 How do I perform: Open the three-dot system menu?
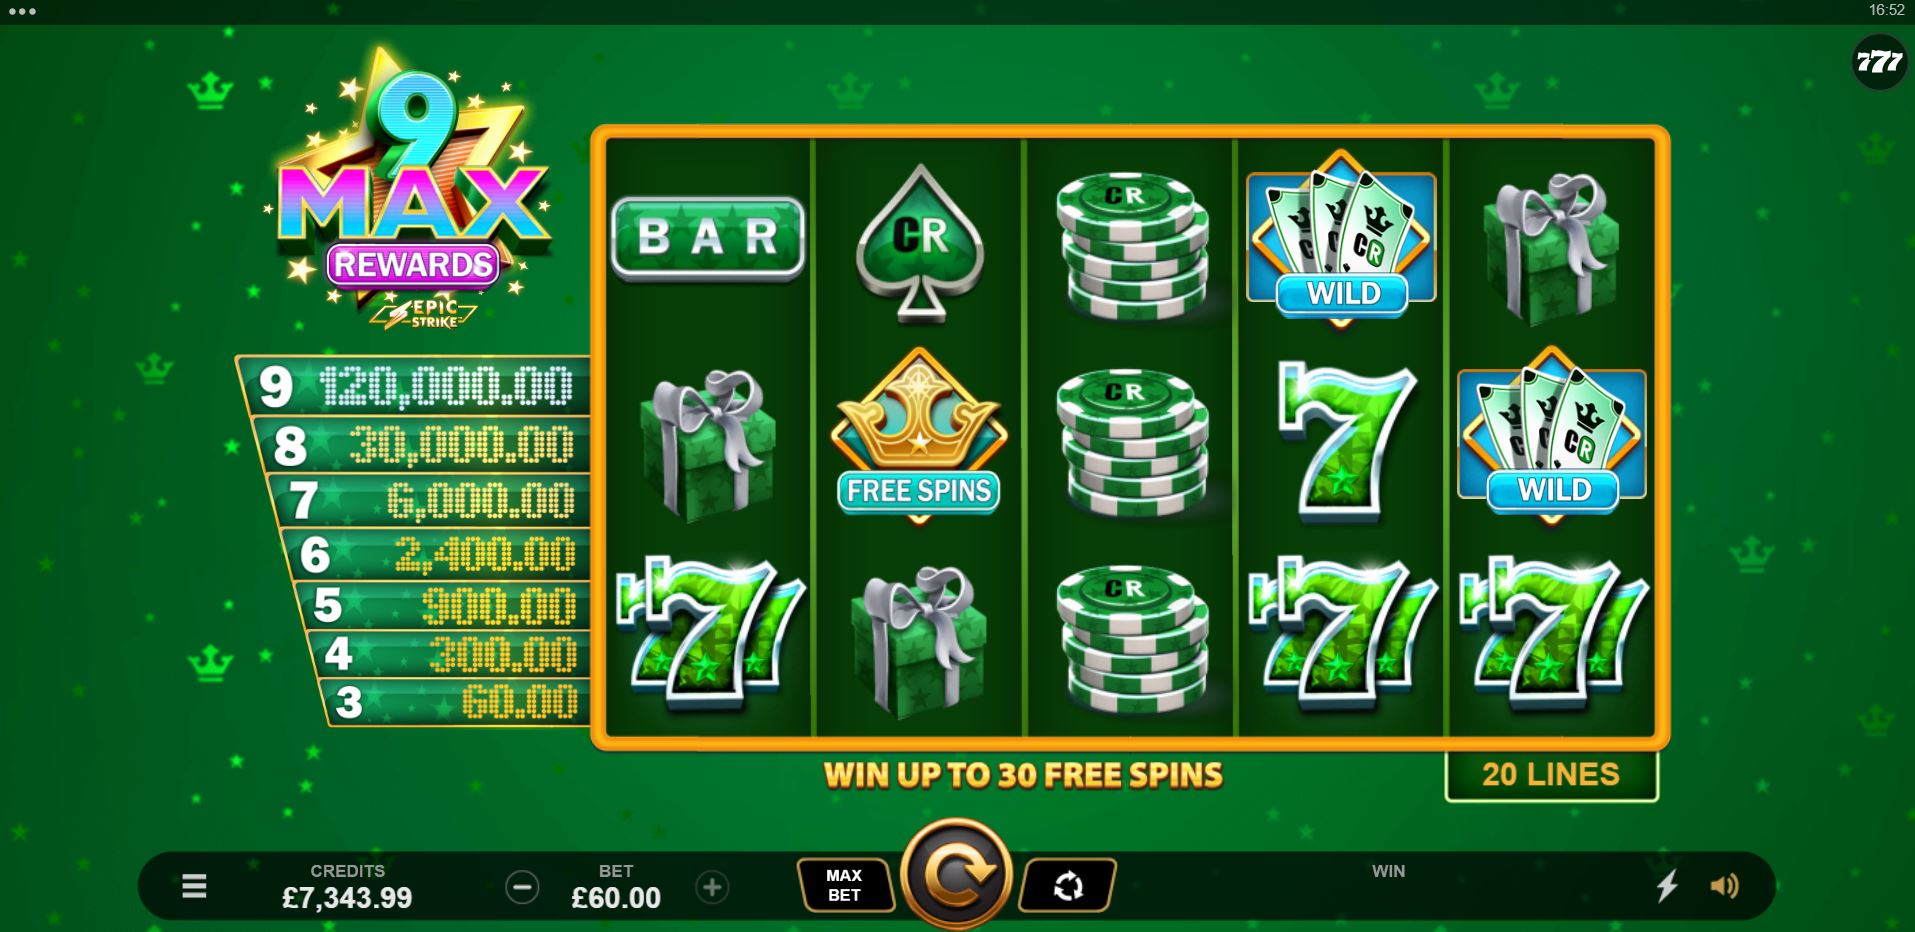(21, 12)
